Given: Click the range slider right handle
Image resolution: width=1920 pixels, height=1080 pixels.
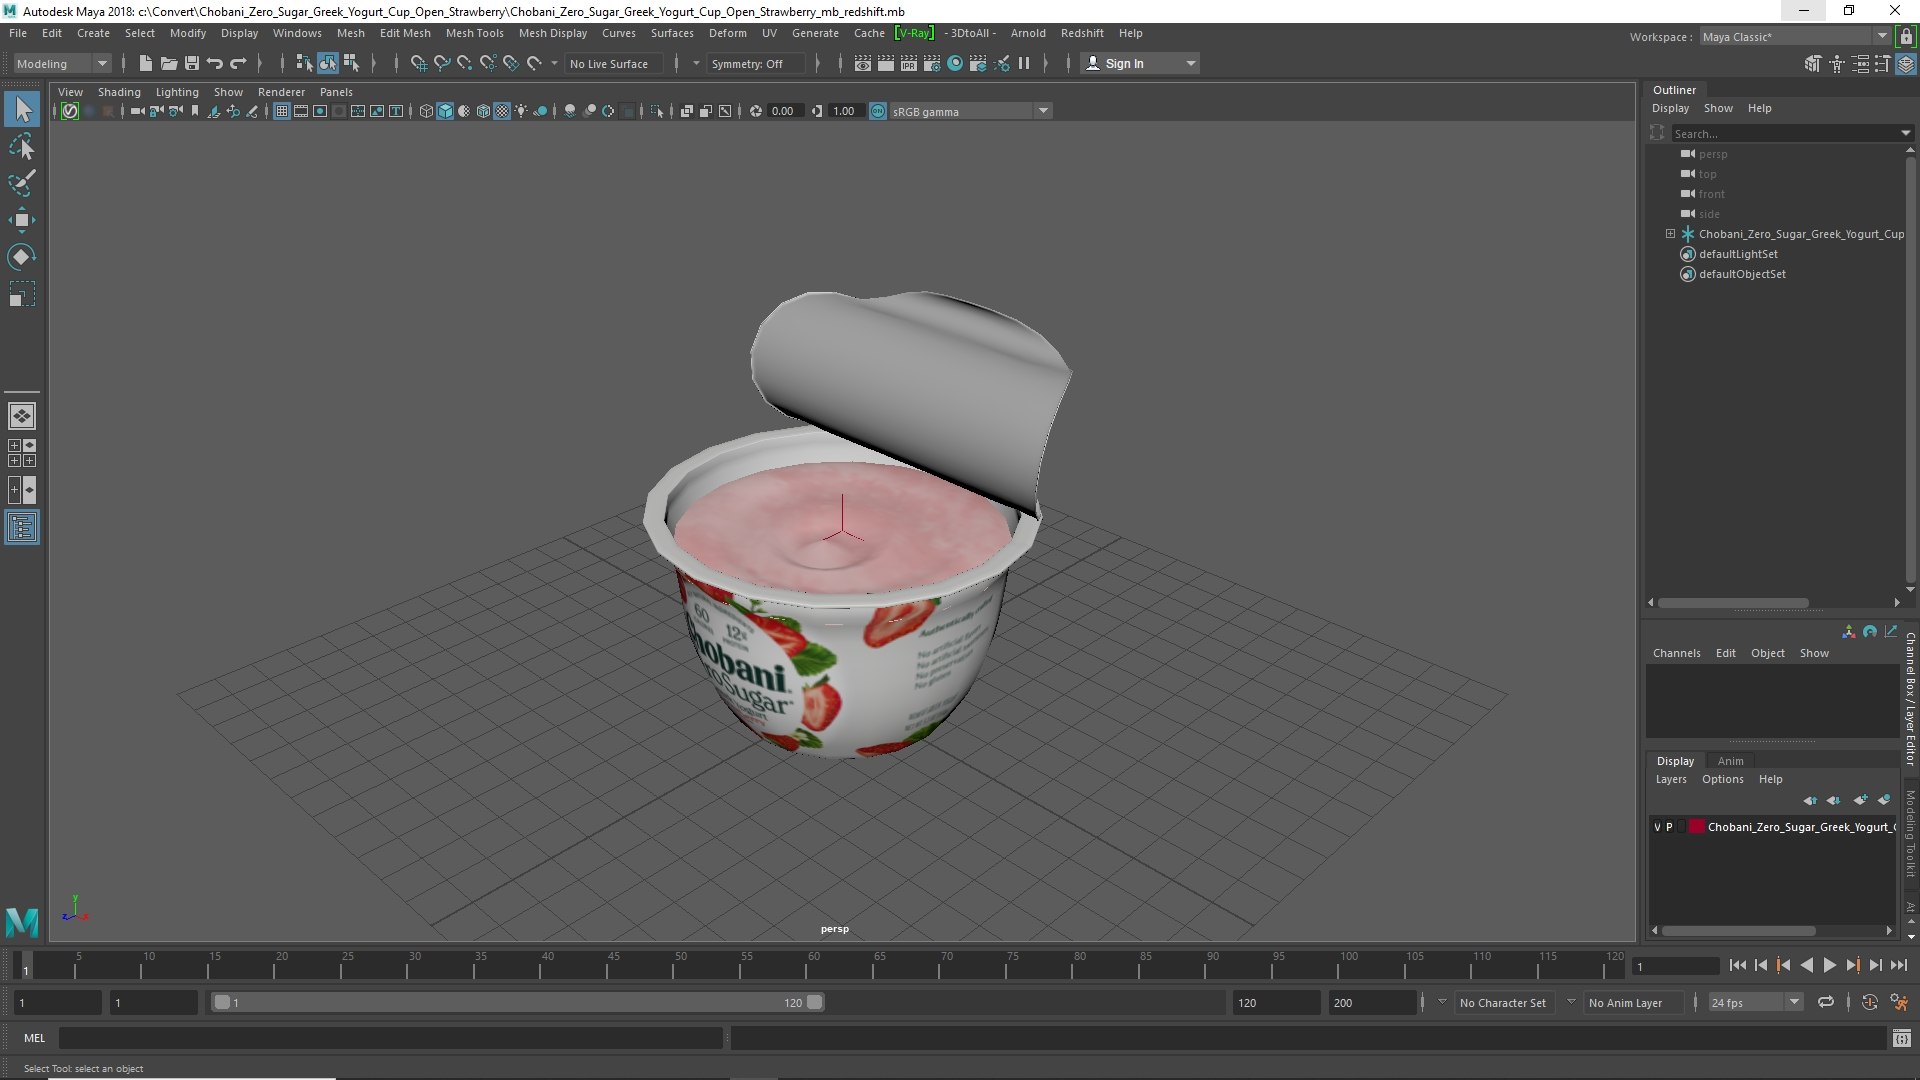Looking at the screenshot, I should [x=814, y=1002].
